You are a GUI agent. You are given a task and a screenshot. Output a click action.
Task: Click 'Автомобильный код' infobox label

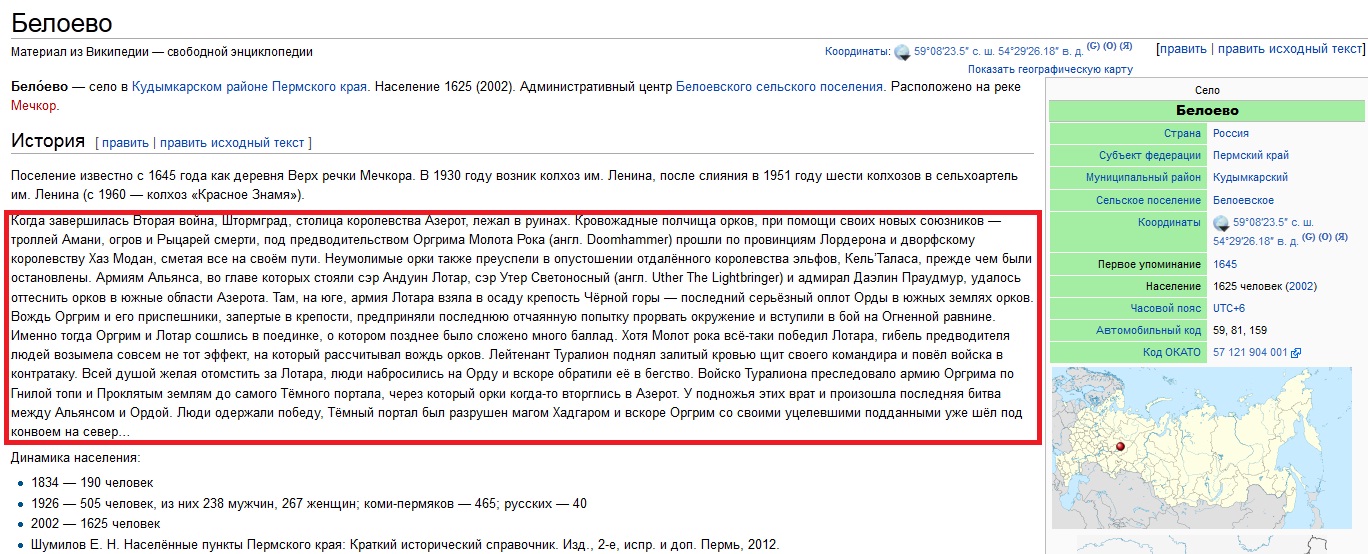pyautogui.click(x=1148, y=330)
